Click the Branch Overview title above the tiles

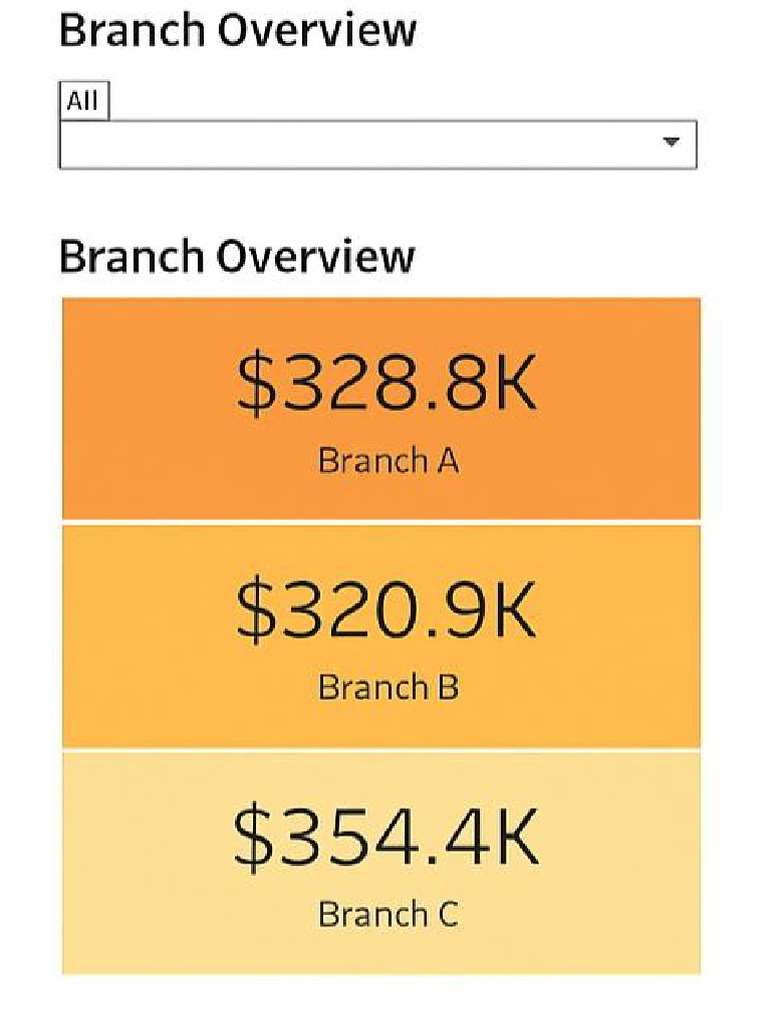(x=237, y=256)
